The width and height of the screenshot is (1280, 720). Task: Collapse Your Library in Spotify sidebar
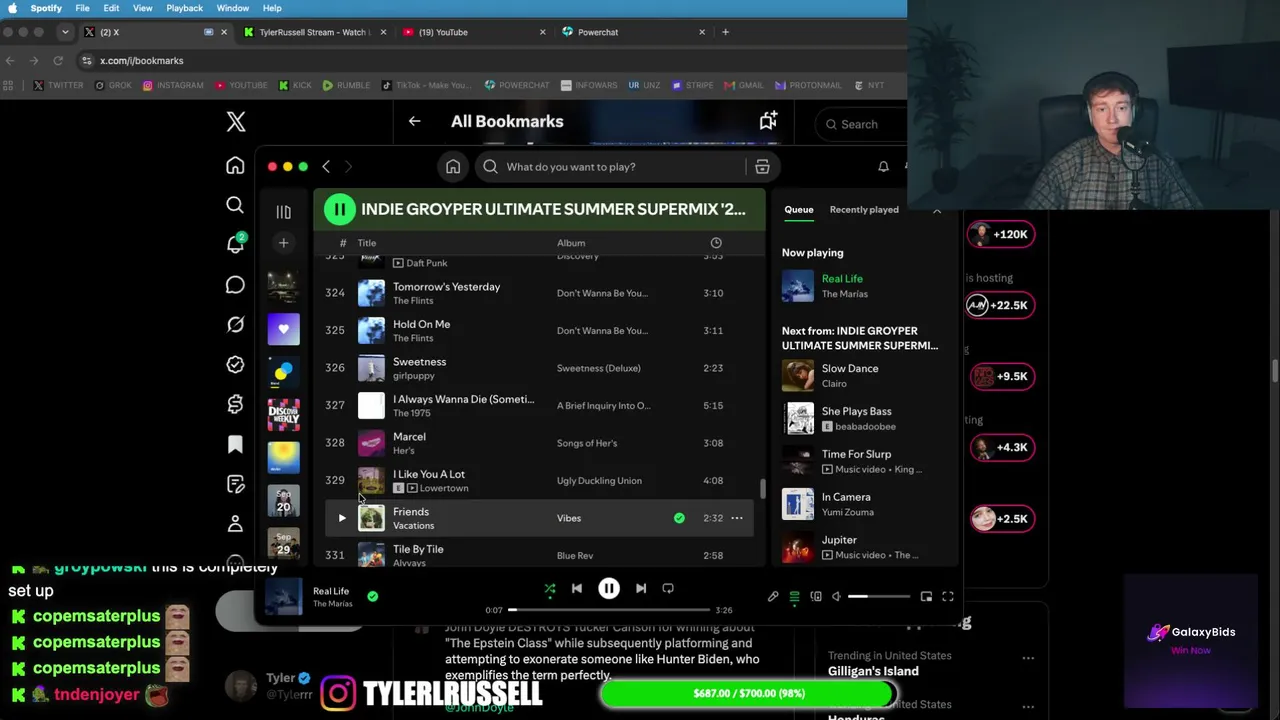coord(284,212)
